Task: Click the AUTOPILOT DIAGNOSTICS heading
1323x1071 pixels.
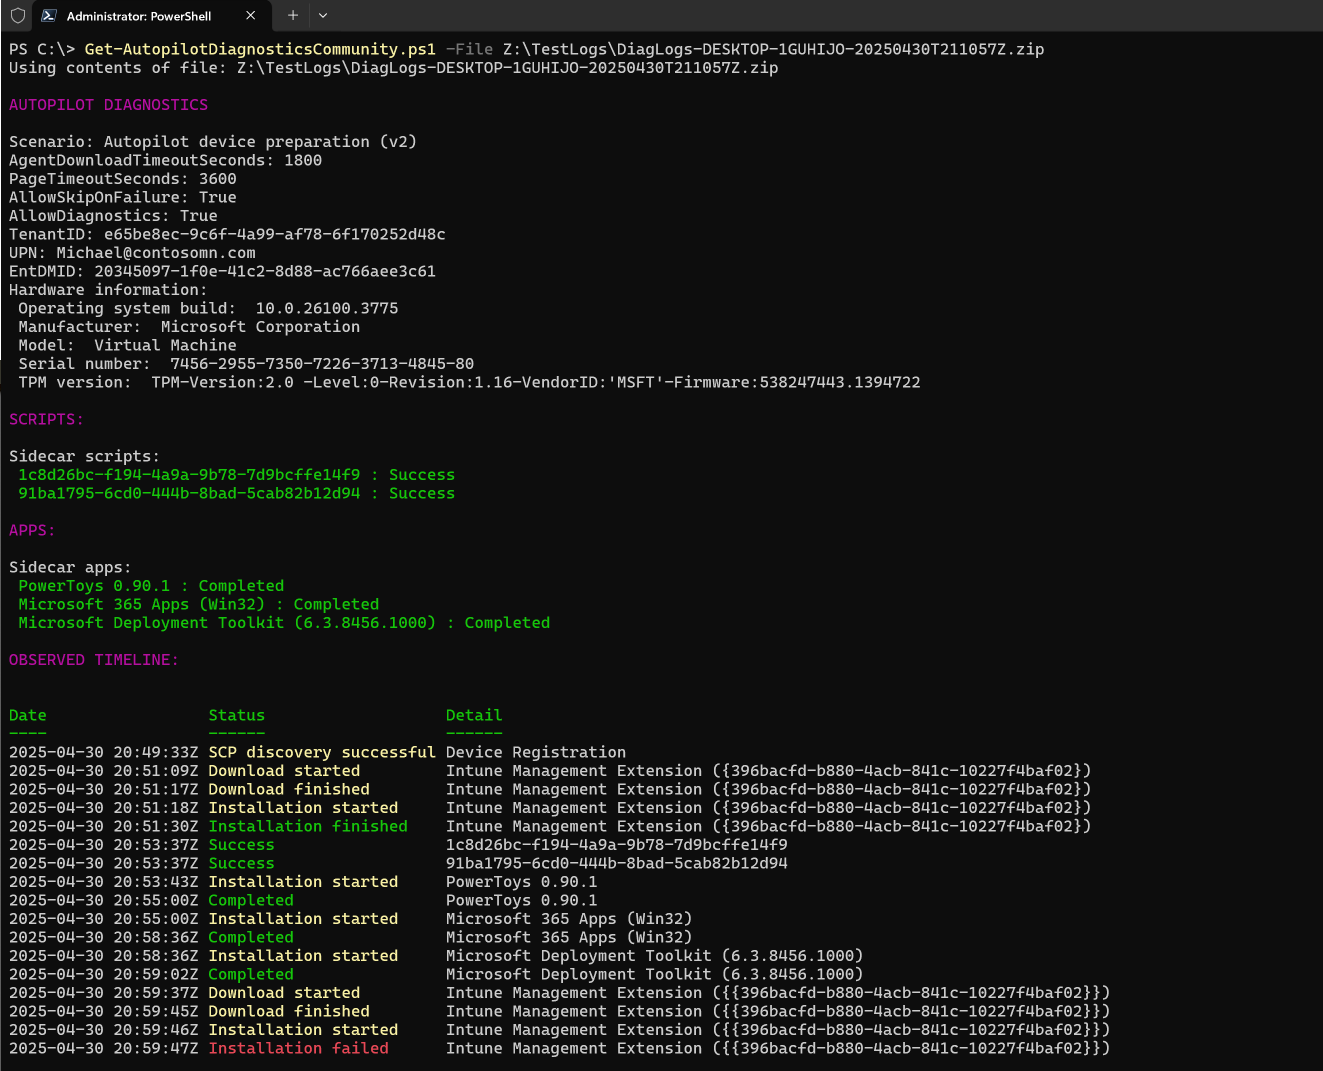Action: click(108, 105)
